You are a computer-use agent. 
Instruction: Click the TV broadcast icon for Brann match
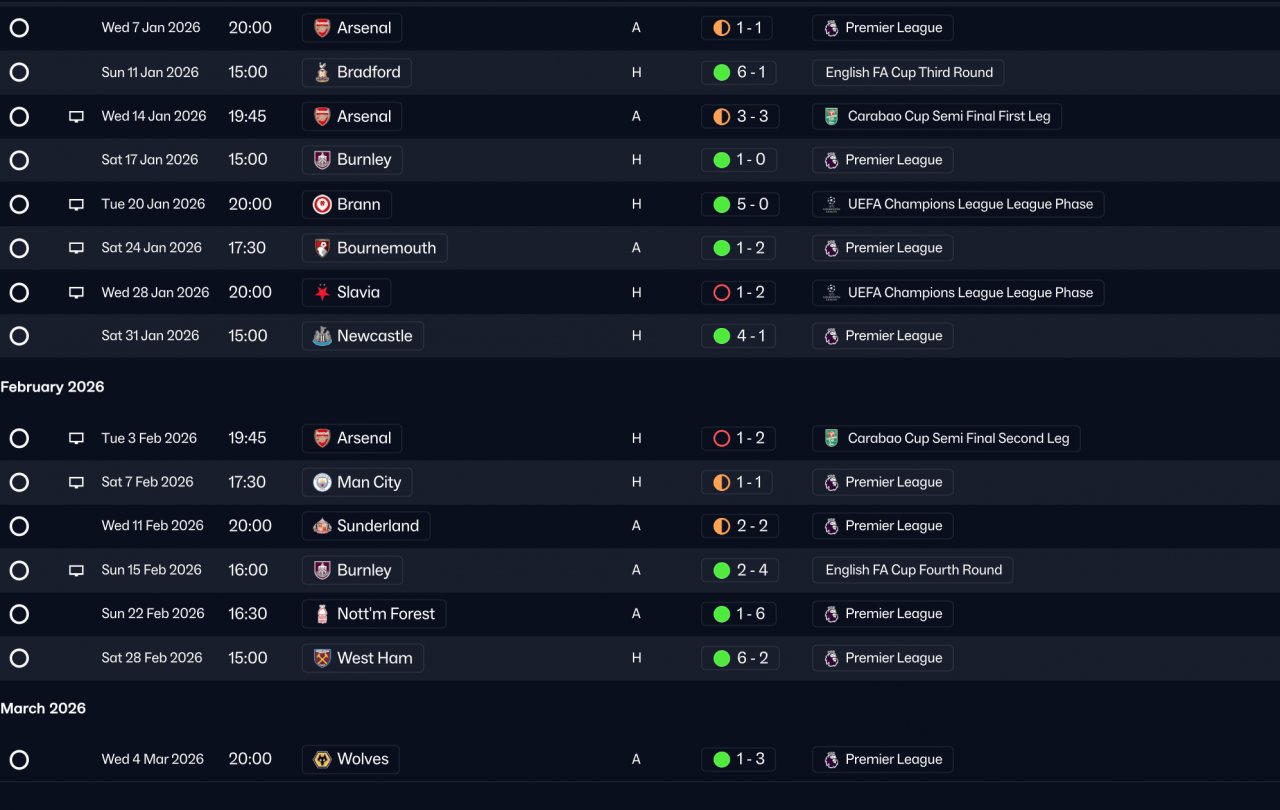(76, 204)
